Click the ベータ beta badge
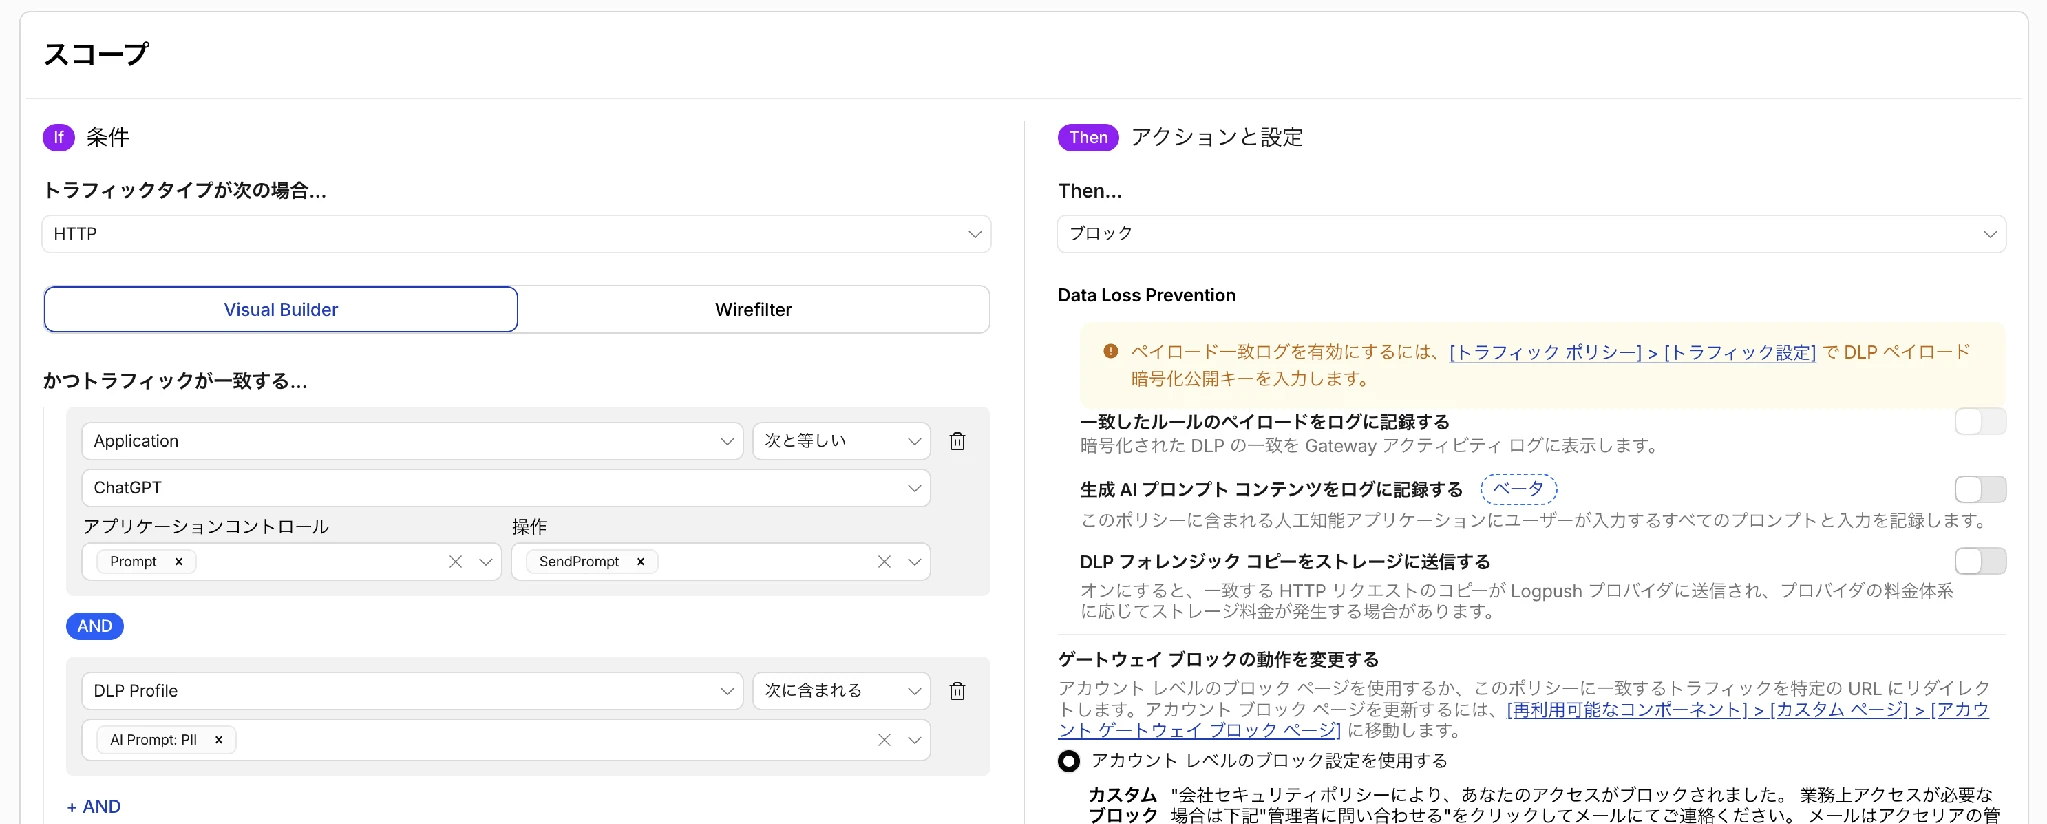This screenshot has height=824, width=2047. tap(1518, 489)
